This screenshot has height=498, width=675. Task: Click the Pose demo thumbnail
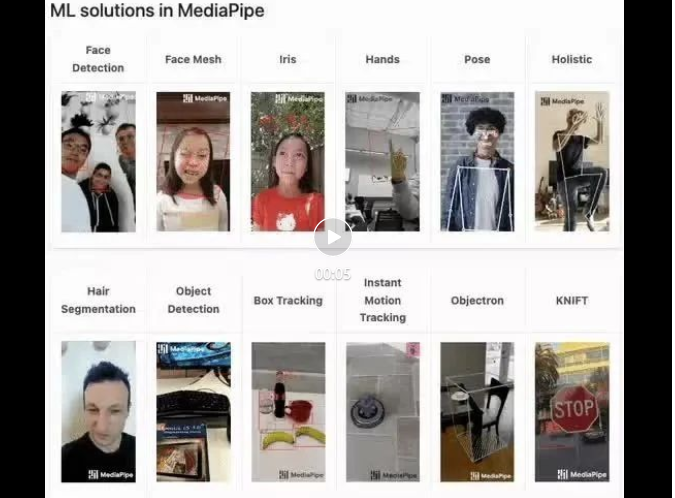[x=477, y=162]
